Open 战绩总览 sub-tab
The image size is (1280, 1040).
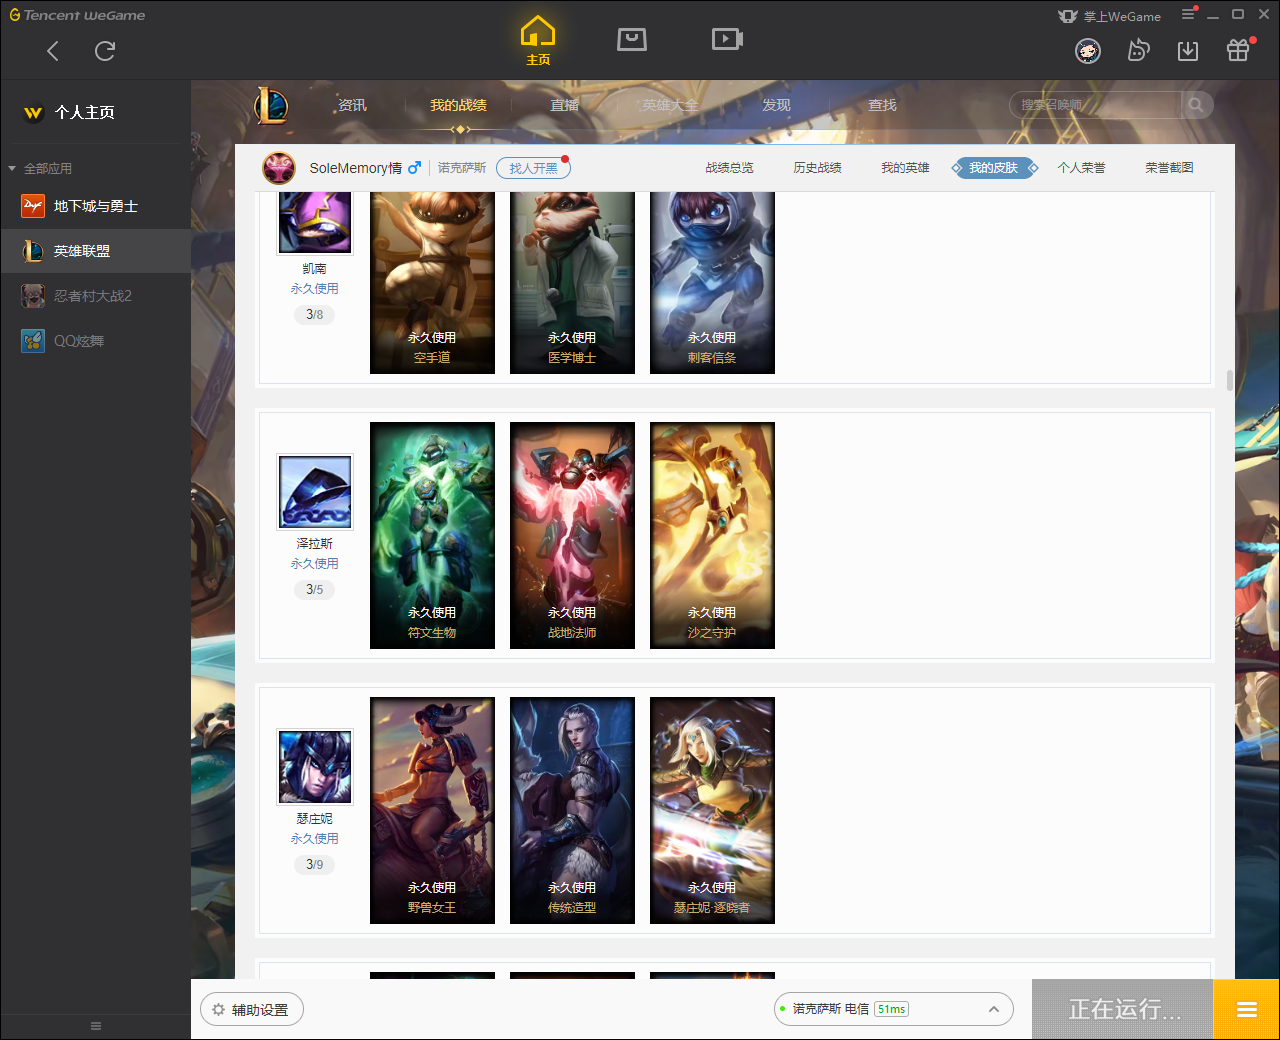pos(729,168)
